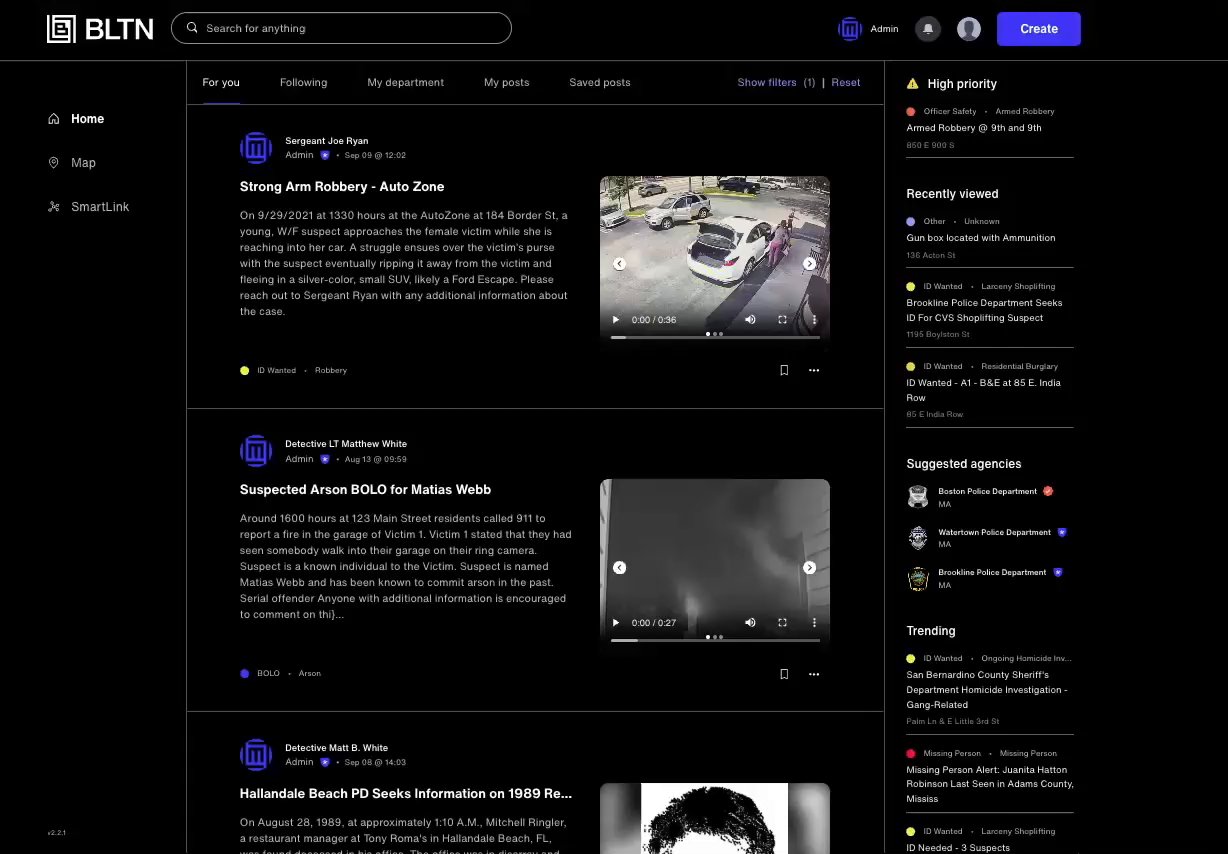
Task: Click the Create button
Action: (x=1038, y=29)
